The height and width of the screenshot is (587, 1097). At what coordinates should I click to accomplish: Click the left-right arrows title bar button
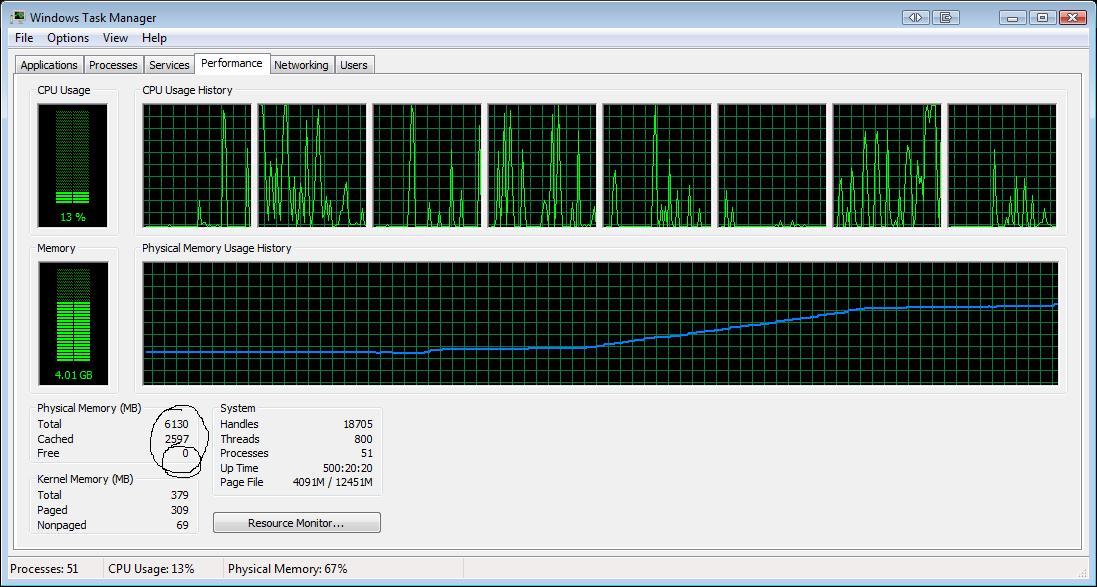click(916, 17)
